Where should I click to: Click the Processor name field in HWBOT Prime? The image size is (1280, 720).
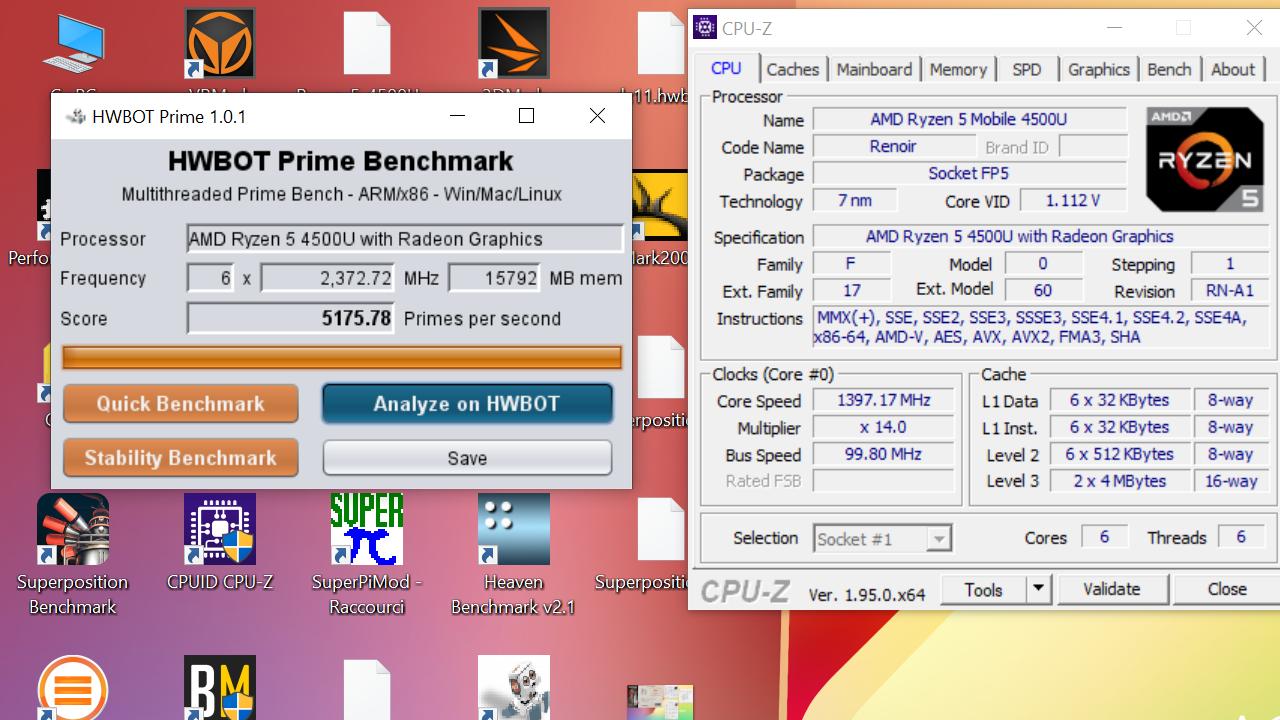point(405,239)
